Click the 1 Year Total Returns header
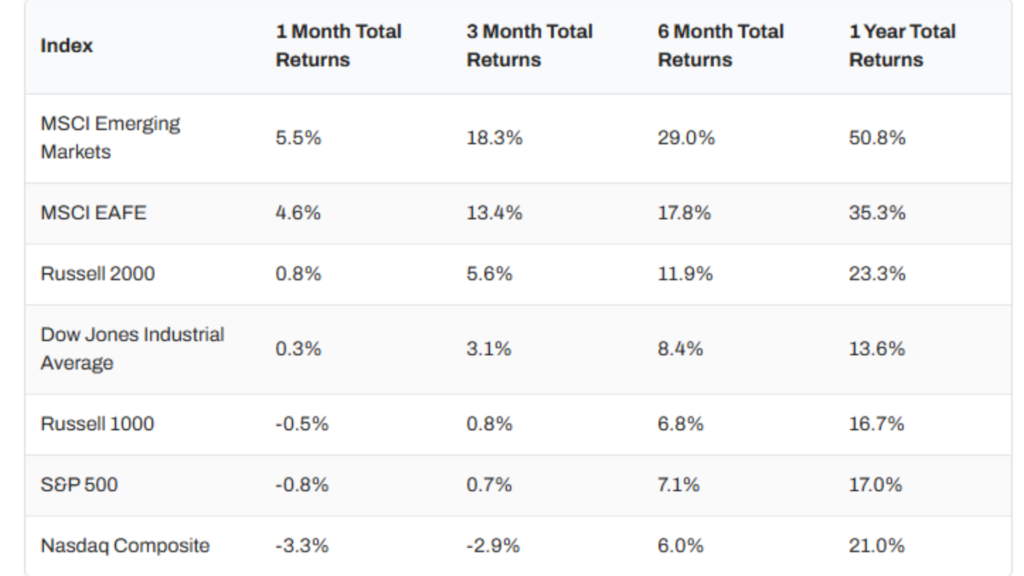 pyautogui.click(x=902, y=46)
